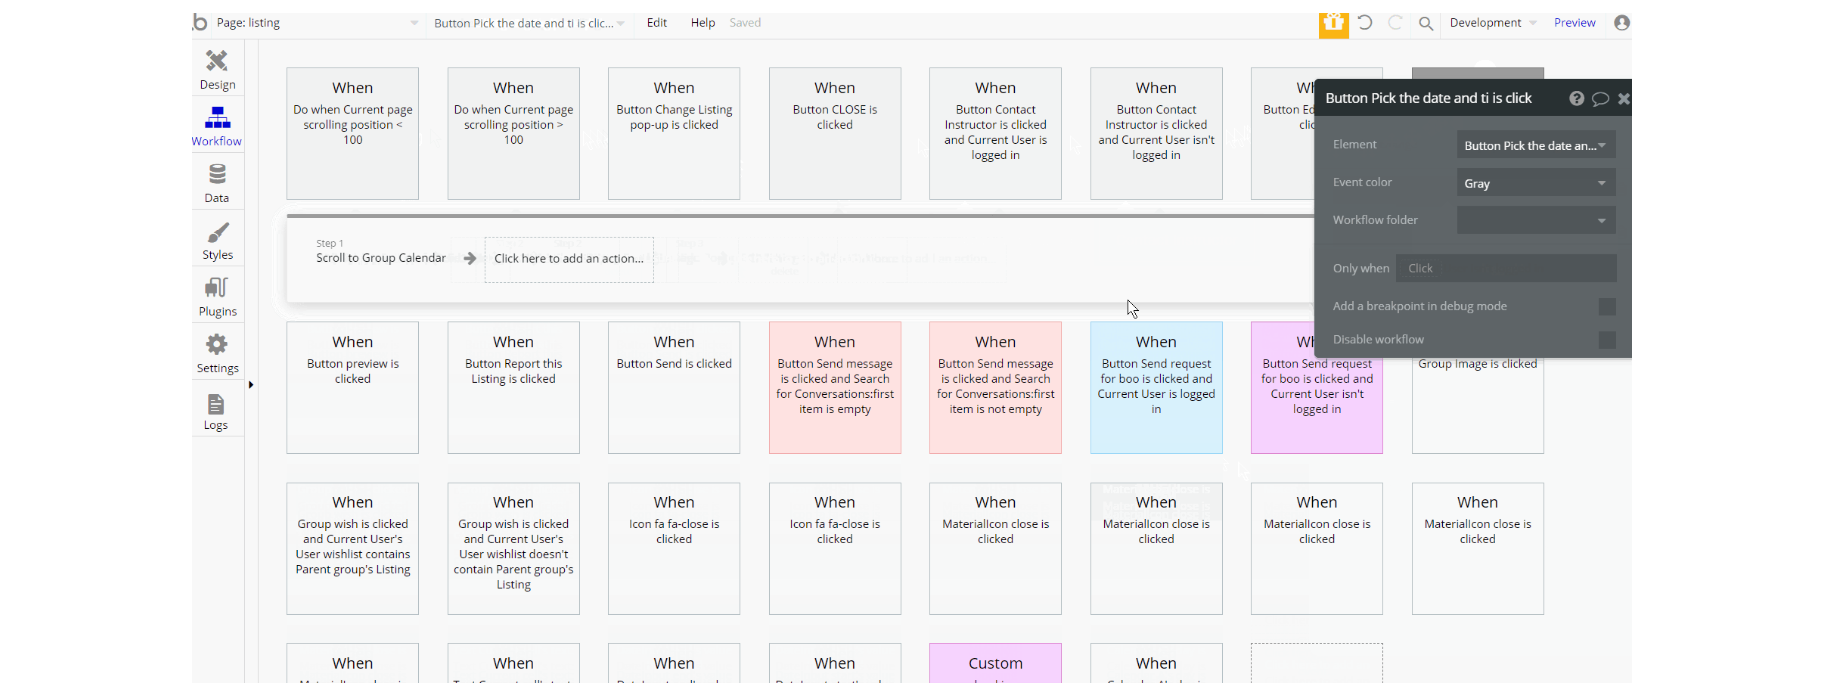Viewport: 1830px width, 690px height.
Task: Select pink Send message 'item is not empty' event
Action: click(995, 388)
